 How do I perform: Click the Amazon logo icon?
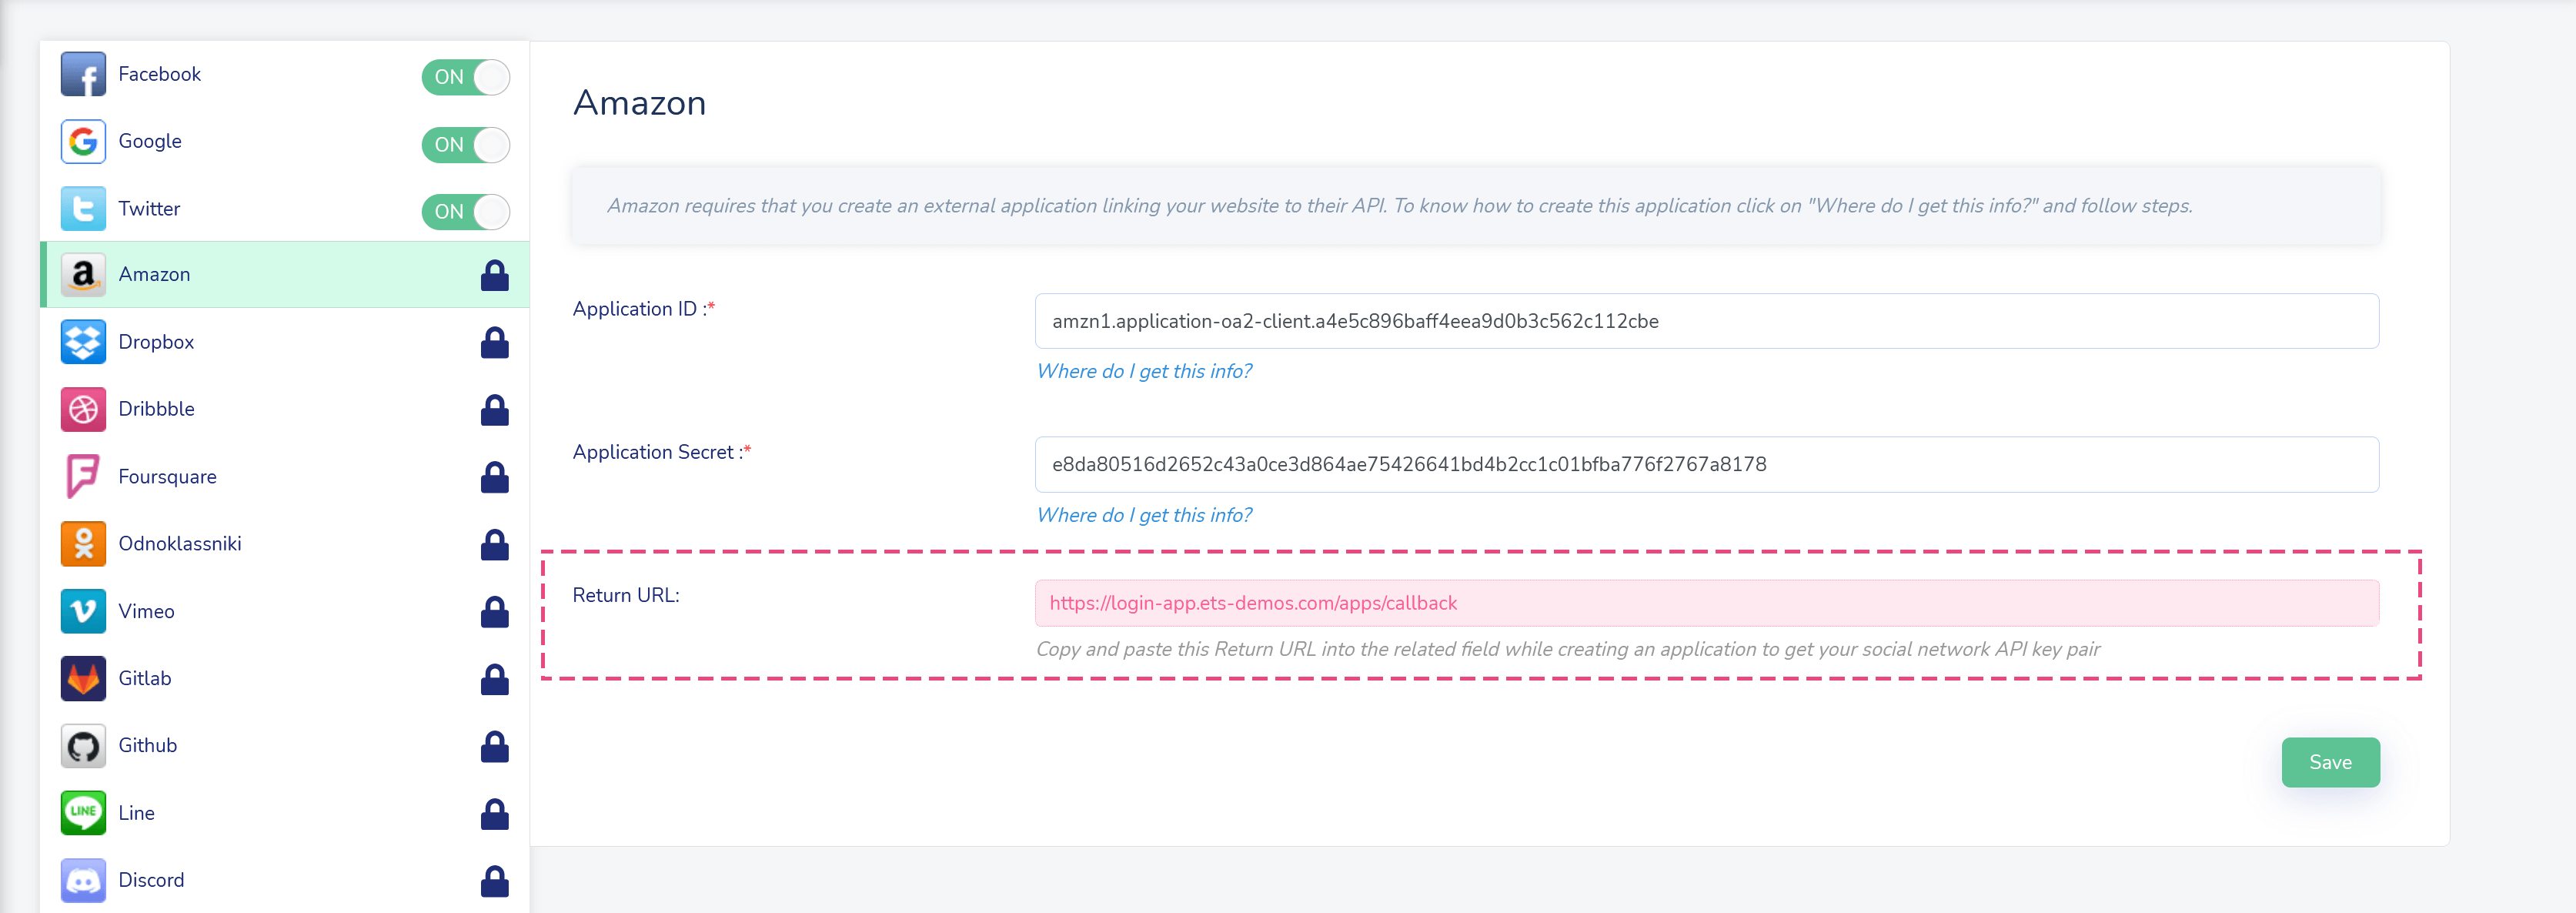83,275
